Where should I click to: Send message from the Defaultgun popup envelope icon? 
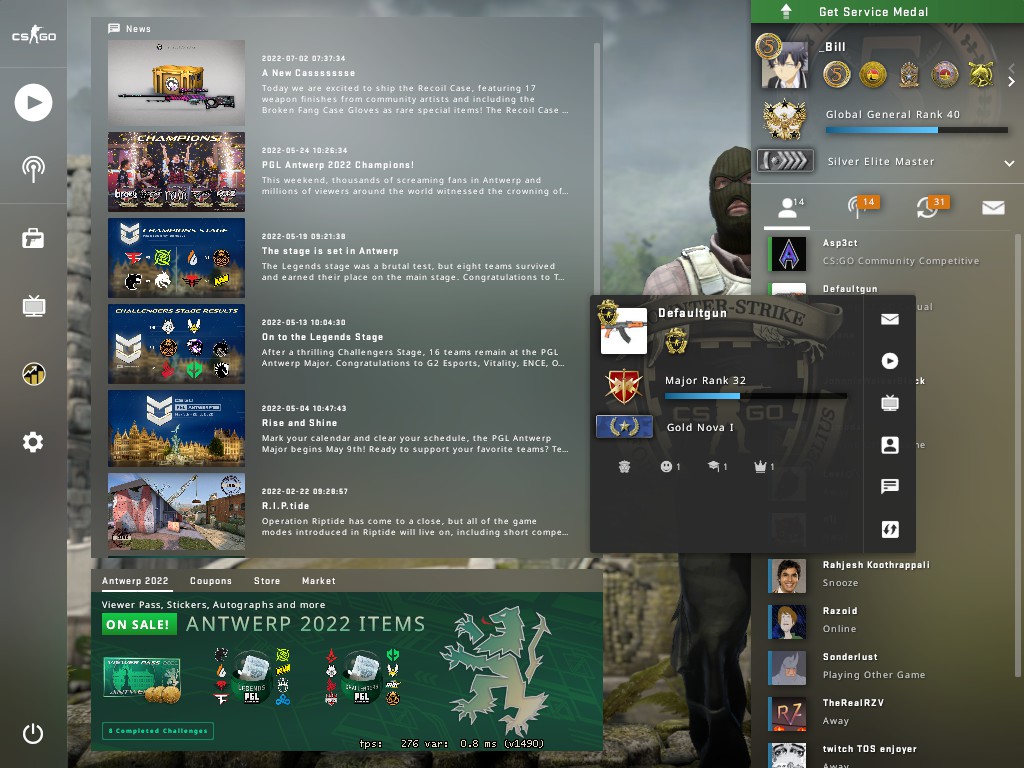pyautogui.click(x=889, y=319)
